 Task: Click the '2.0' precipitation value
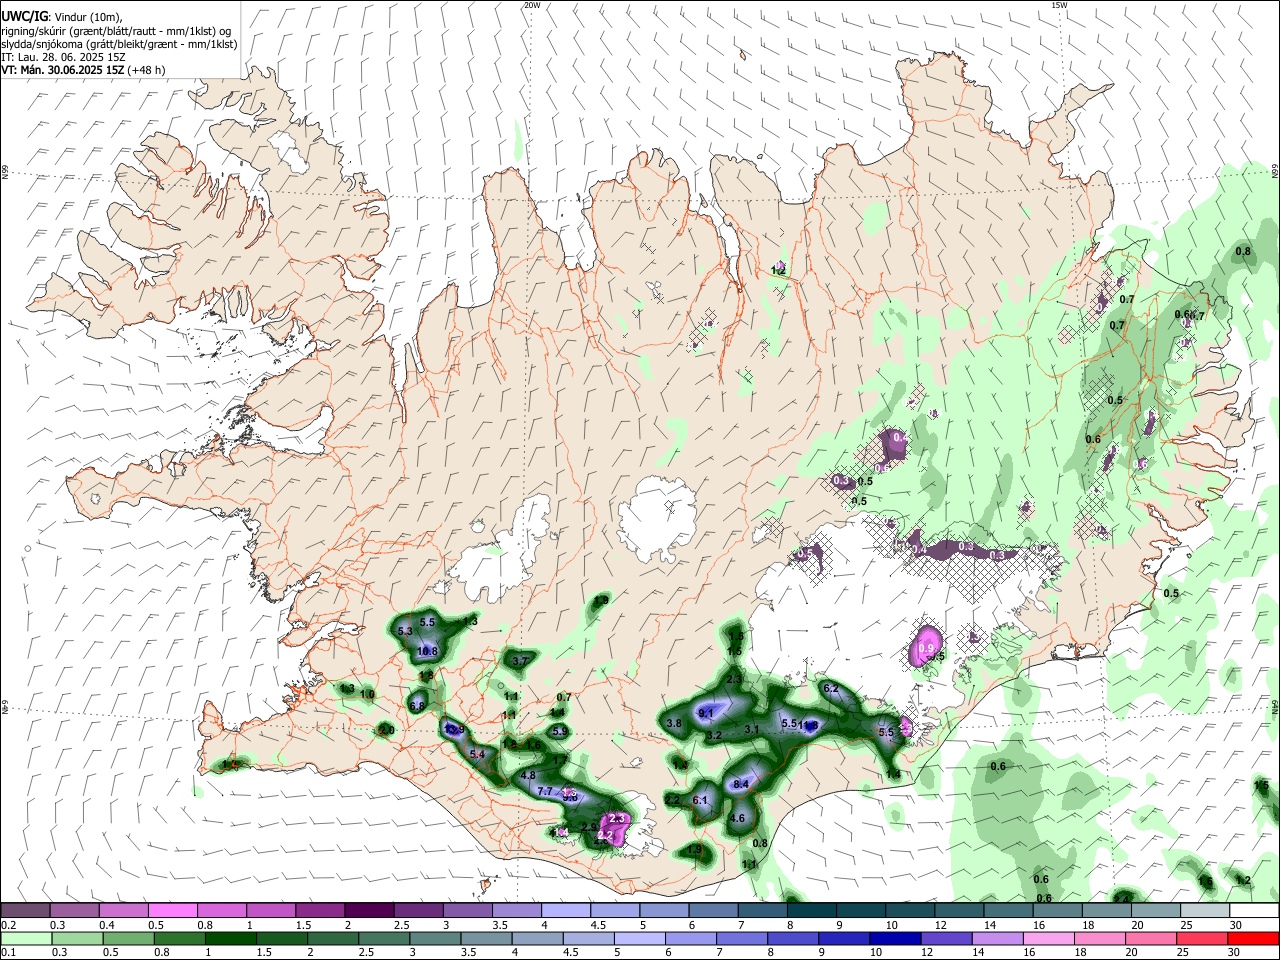pos(387,730)
